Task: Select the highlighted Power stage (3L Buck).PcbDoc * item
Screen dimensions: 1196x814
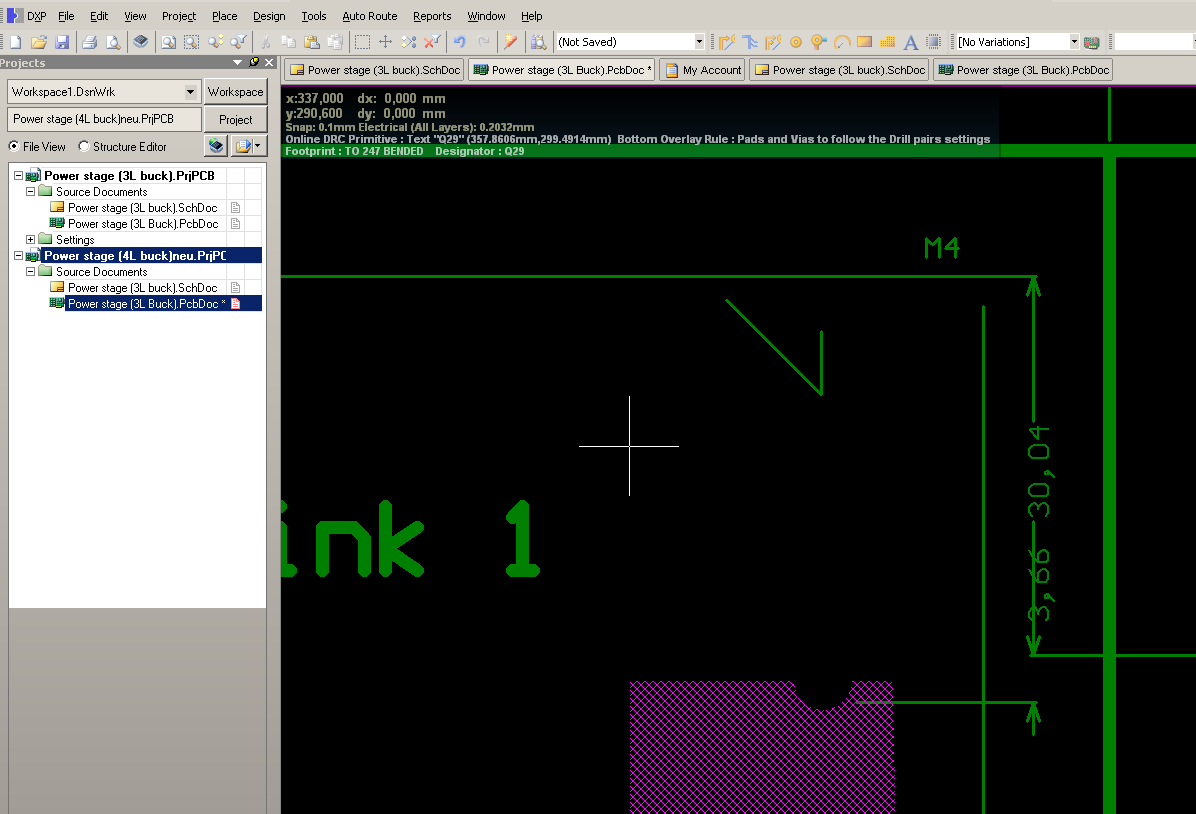Action: (x=146, y=304)
